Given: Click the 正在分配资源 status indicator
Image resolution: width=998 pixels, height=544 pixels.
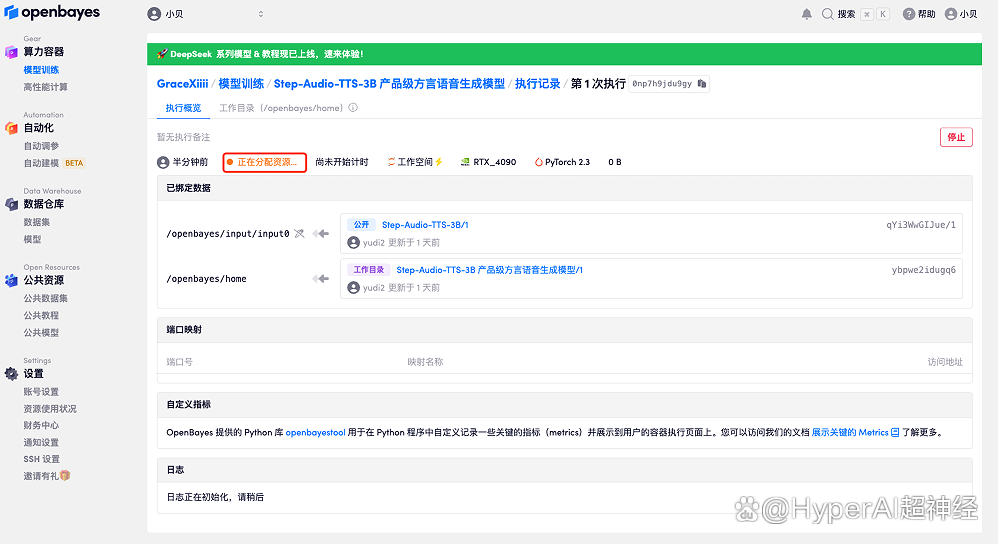Looking at the screenshot, I should click(x=265, y=162).
